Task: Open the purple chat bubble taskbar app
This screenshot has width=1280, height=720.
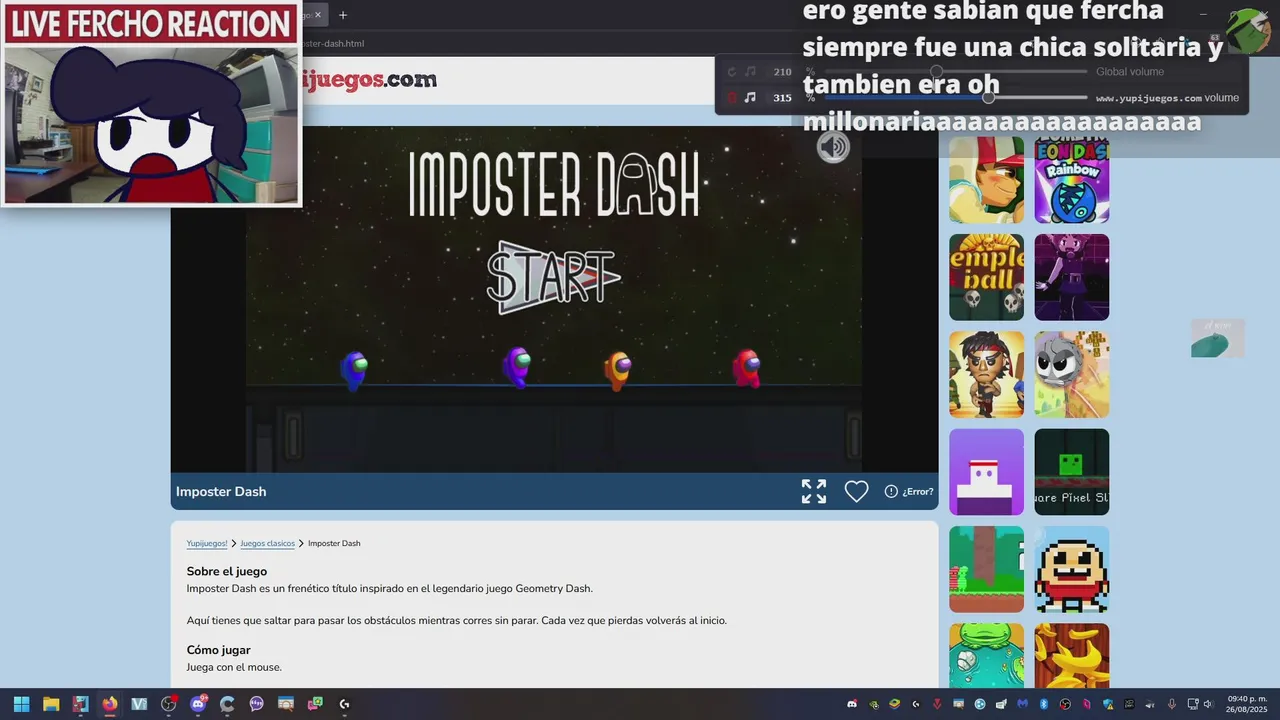Action: pyautogui.click(x=257, y=704)
